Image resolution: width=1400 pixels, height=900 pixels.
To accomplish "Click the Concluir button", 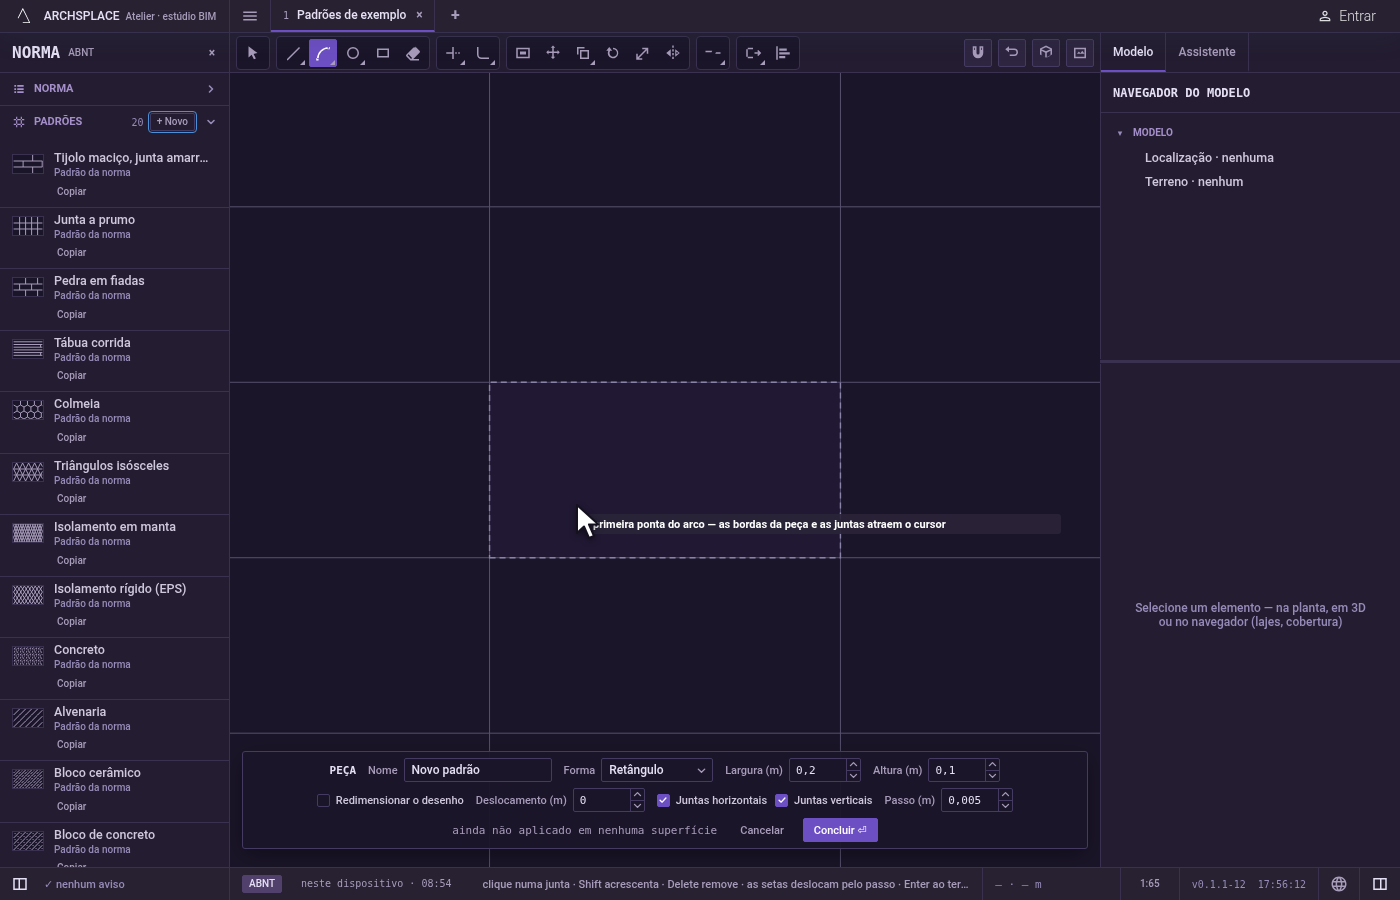I will [x=840, y=830].
